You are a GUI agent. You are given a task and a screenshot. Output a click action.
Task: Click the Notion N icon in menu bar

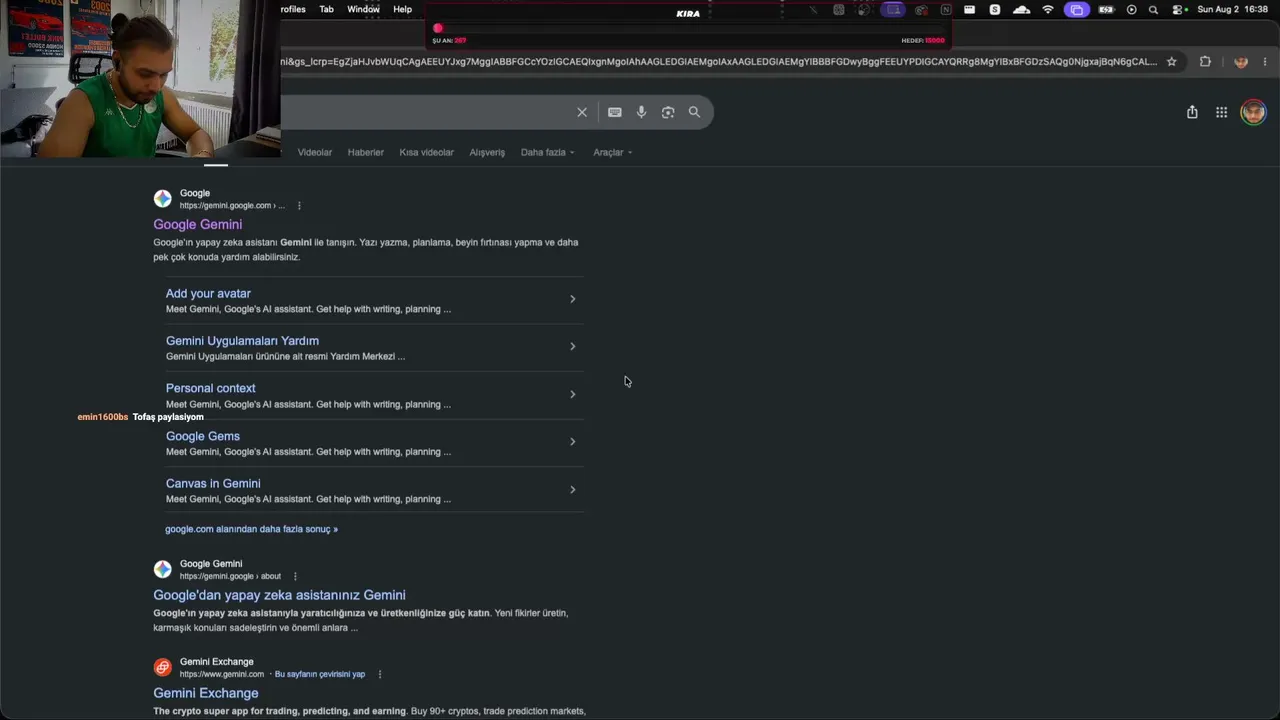[x=946, y=9]
